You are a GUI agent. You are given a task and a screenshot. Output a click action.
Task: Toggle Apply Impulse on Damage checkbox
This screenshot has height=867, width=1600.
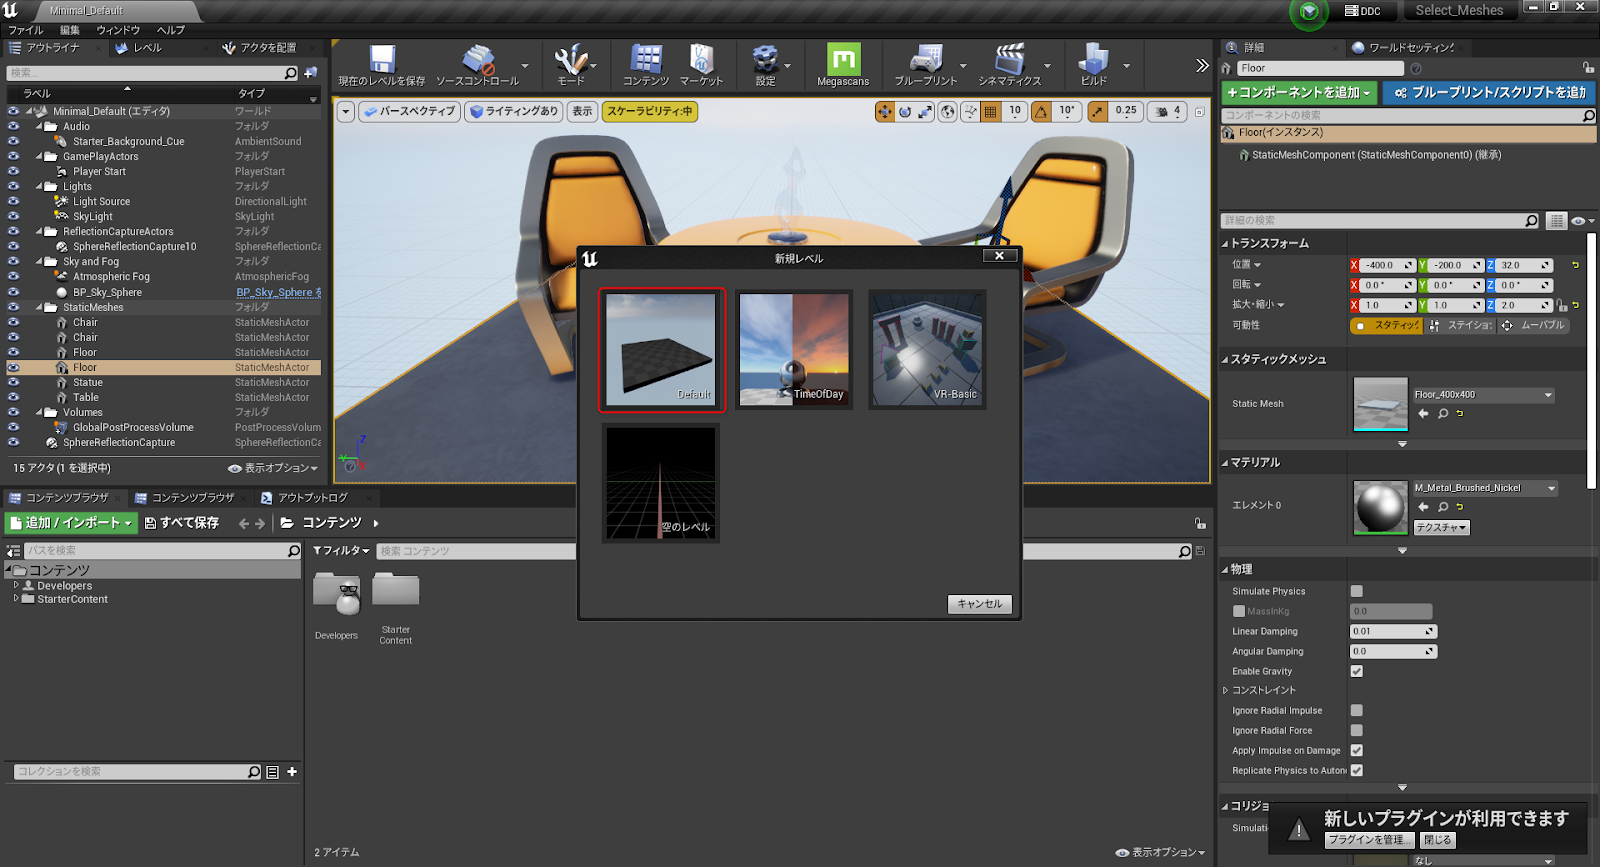(x=1357, y=750)
